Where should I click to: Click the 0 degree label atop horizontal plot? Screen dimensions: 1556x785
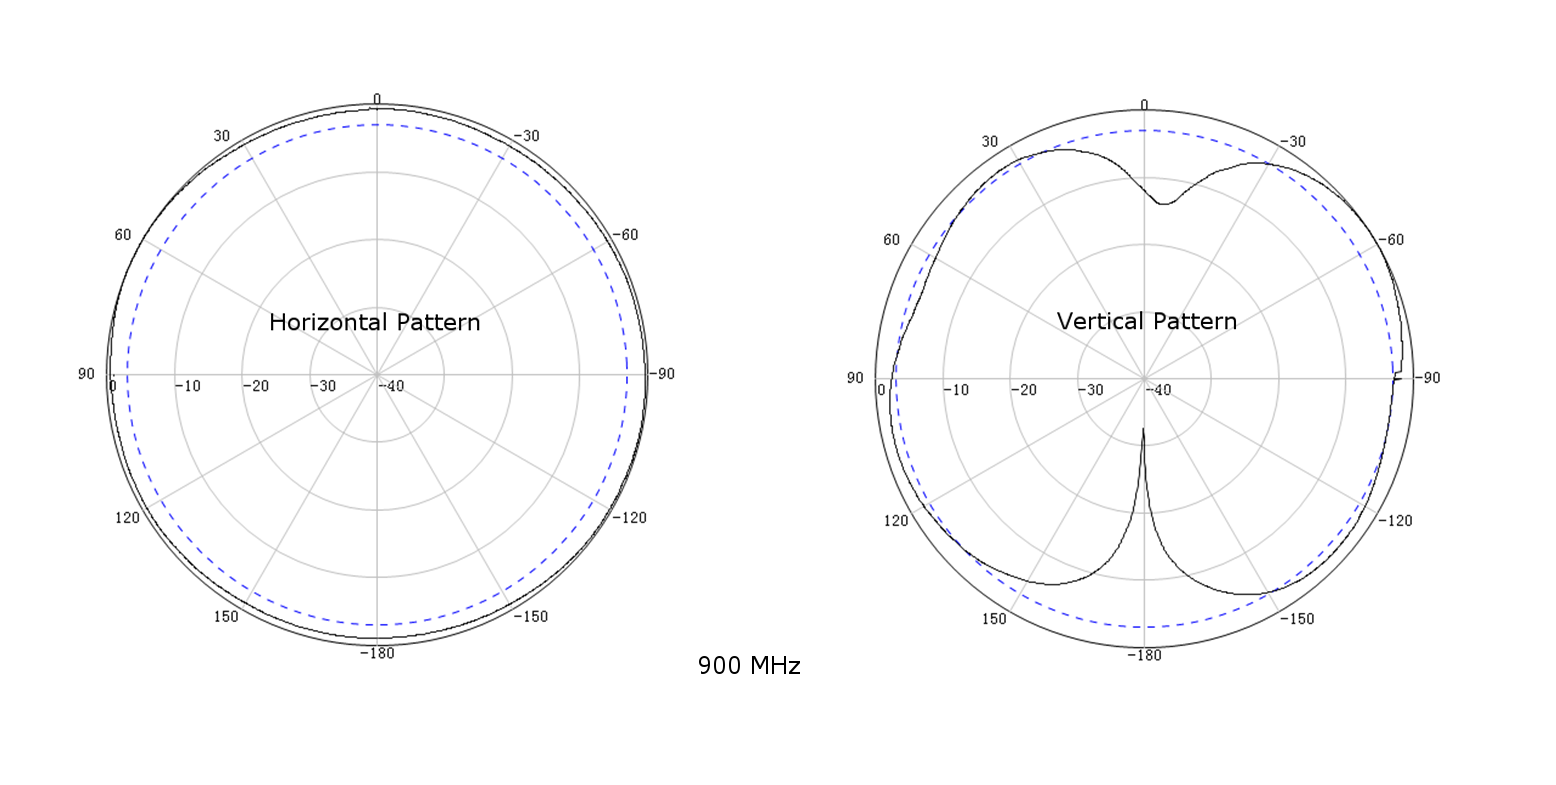coord(377,98)
